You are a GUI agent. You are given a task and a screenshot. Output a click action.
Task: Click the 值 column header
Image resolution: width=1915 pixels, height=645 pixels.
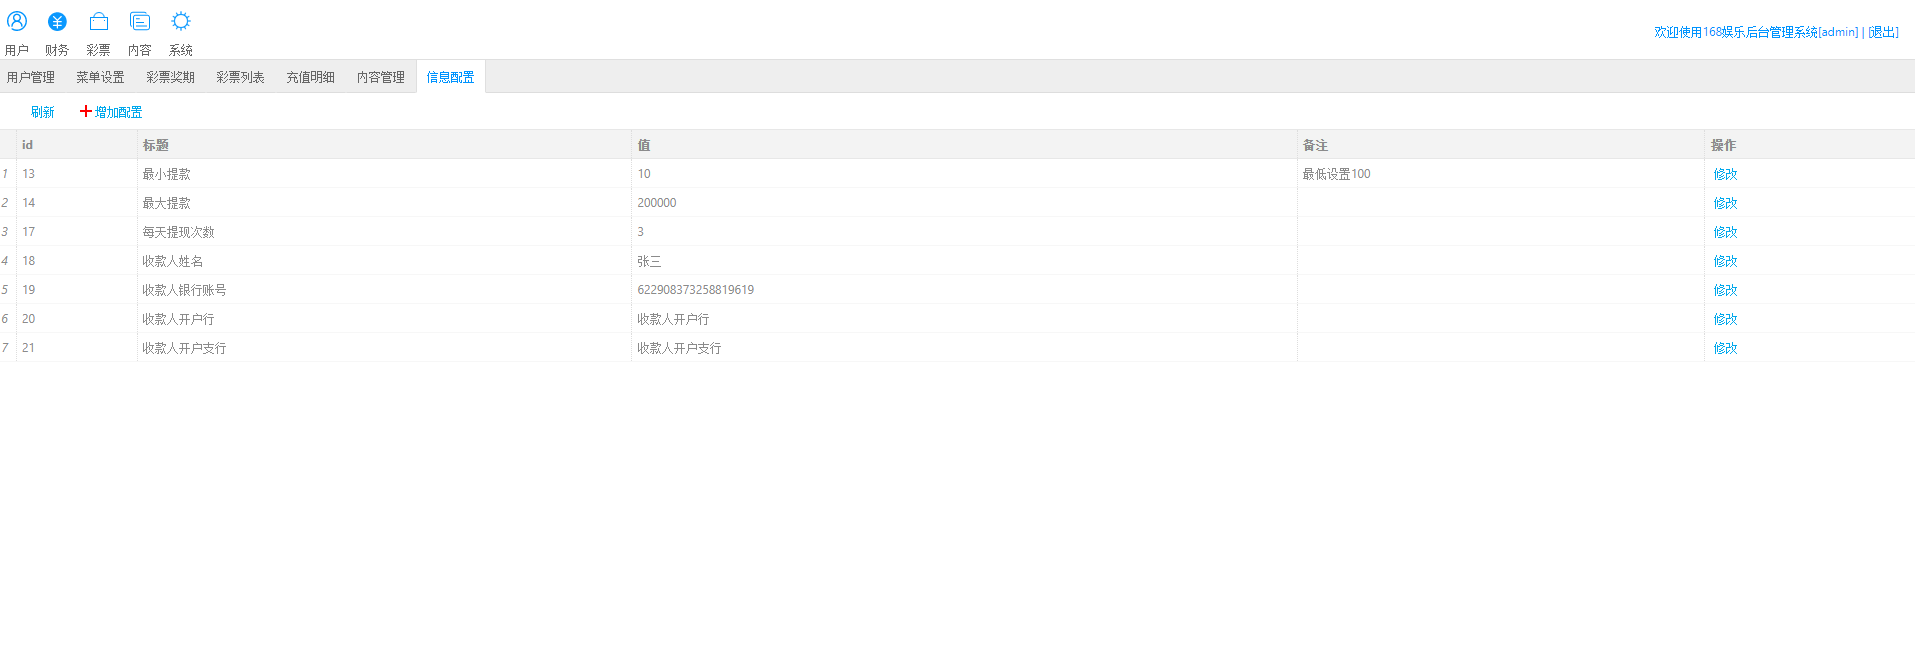pyautogui.click(x=644, y=145)
